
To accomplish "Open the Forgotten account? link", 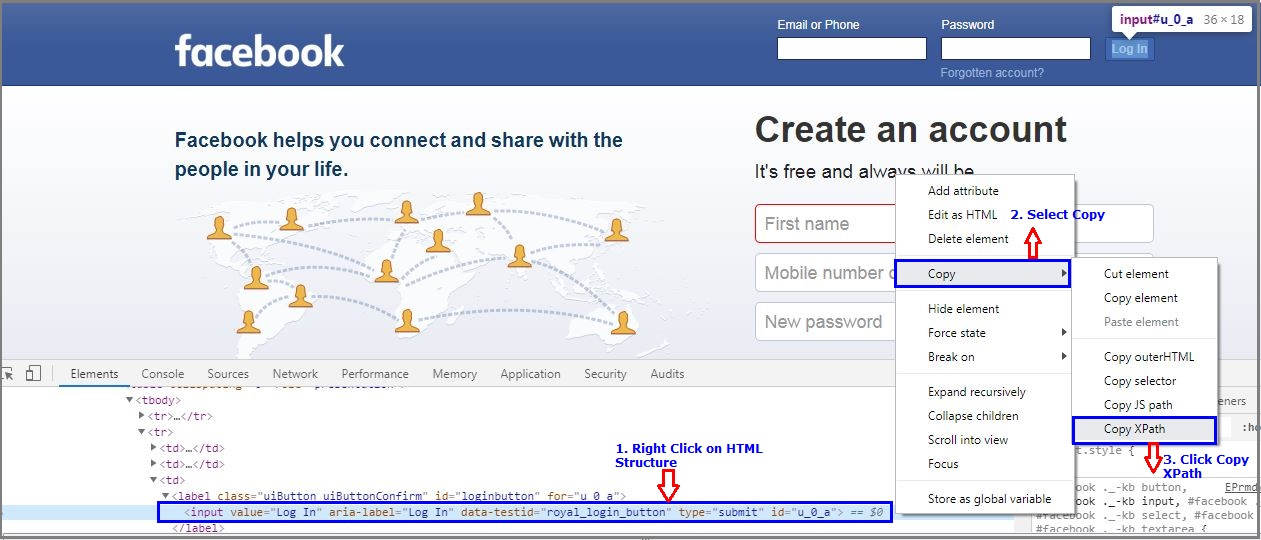I will click(992, 73).
